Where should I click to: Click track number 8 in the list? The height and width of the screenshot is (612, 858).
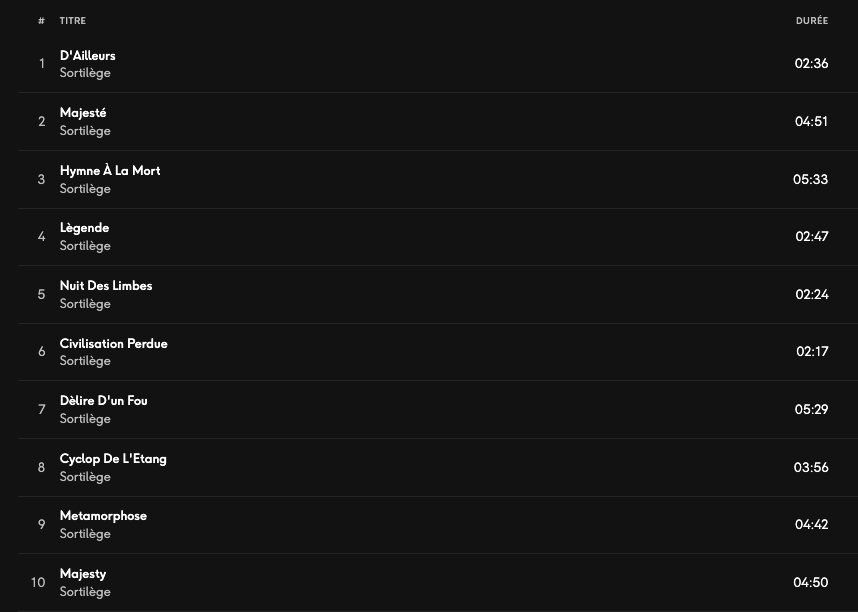[x=41, y=468]
